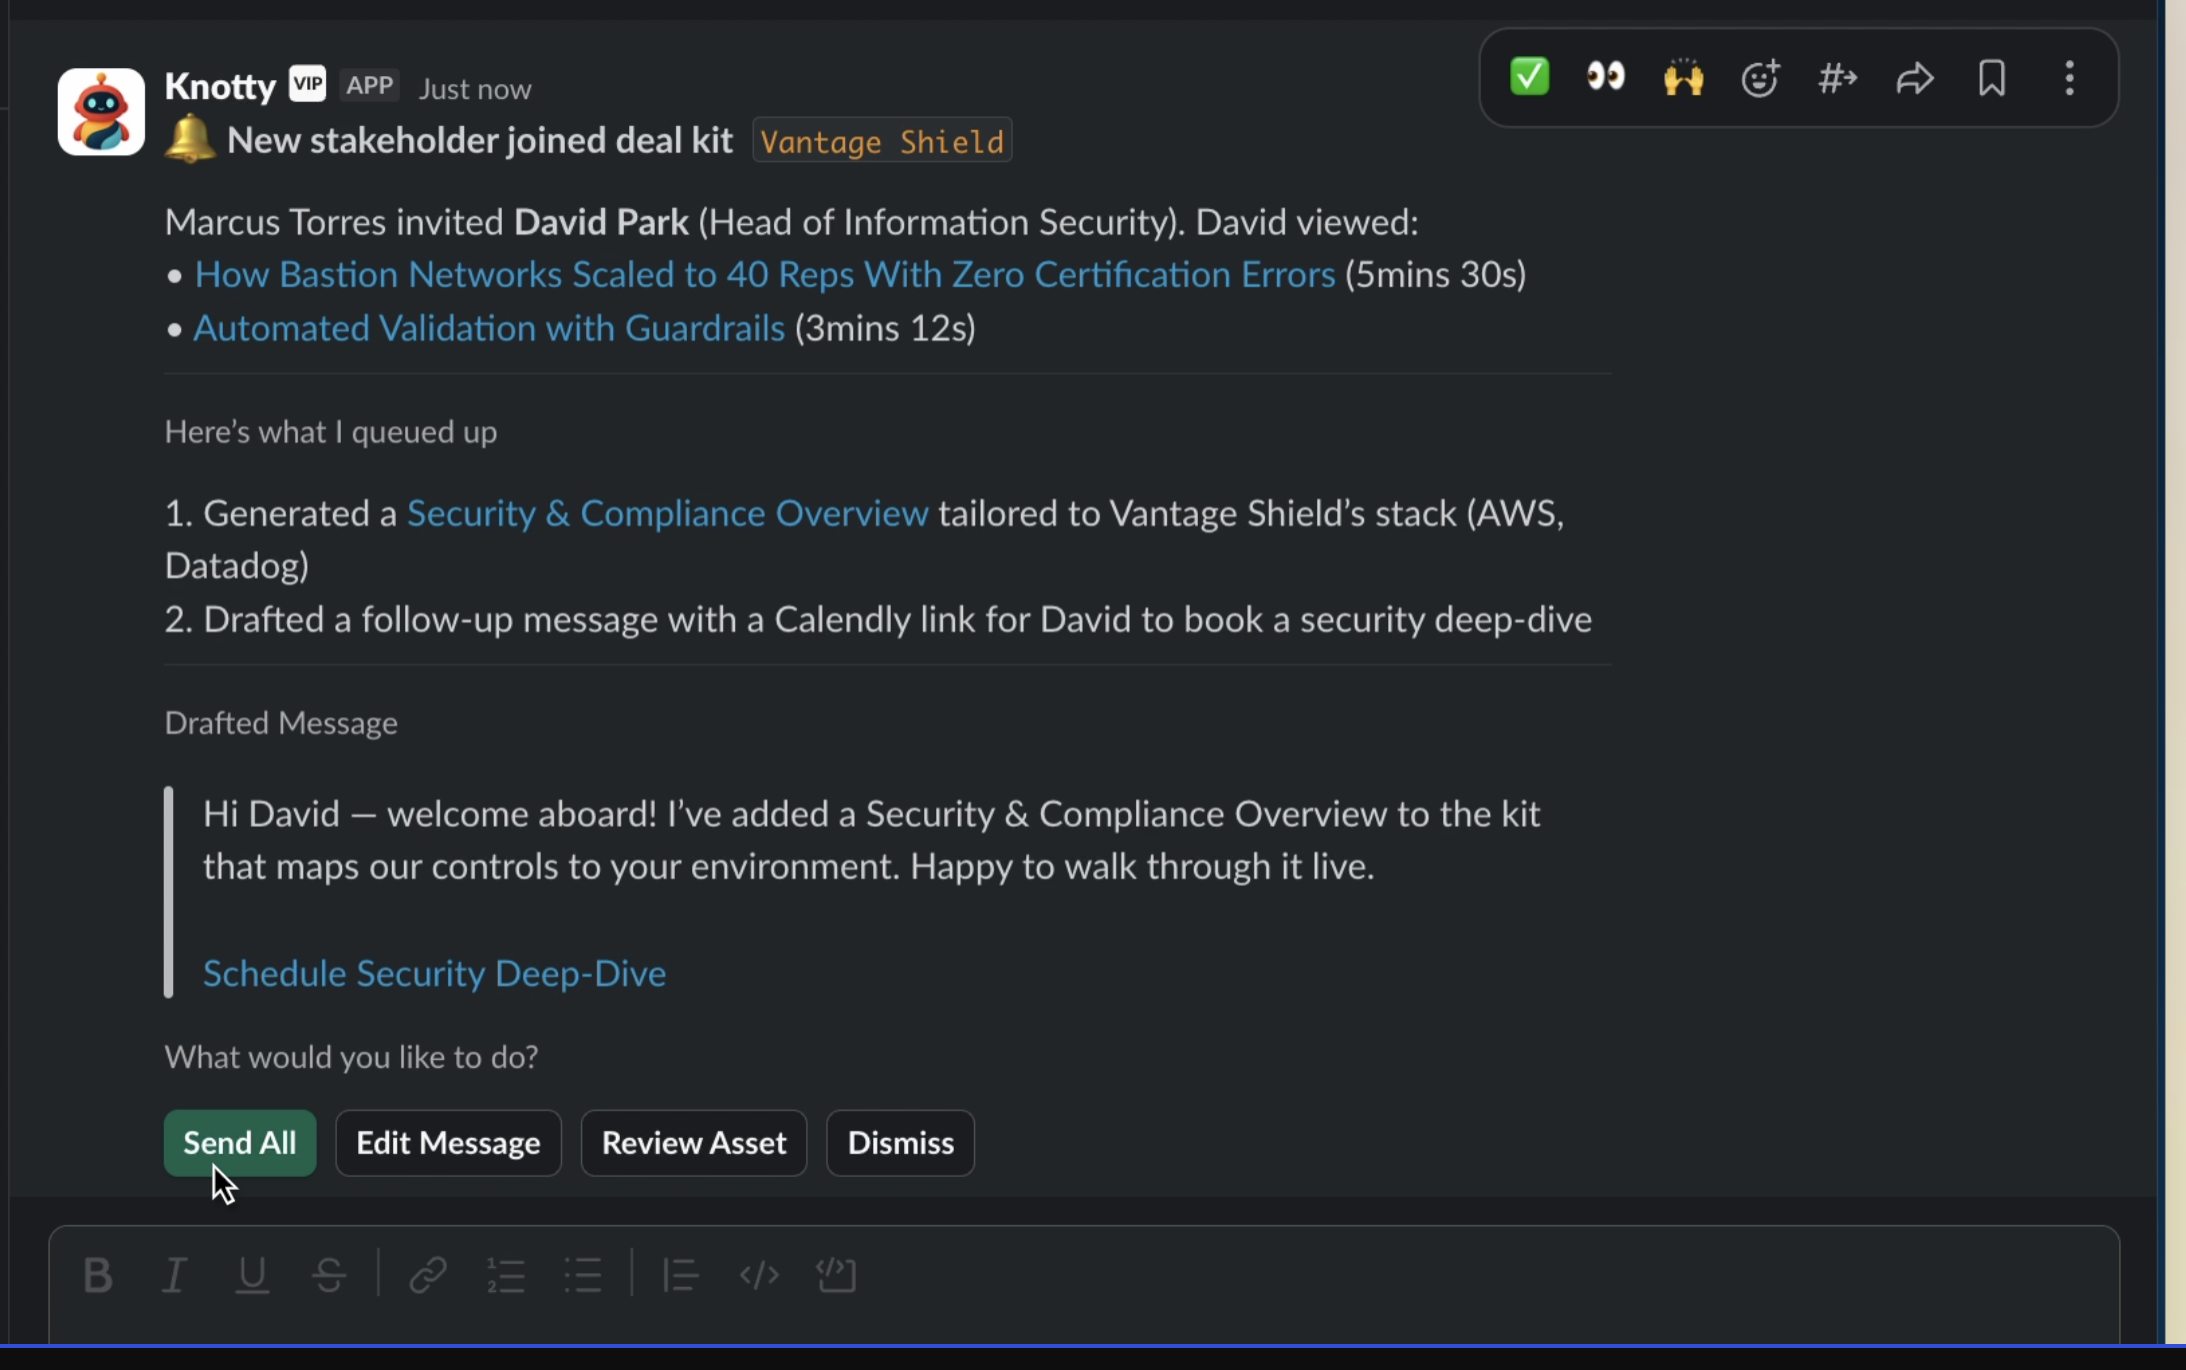Image resolution: width=2186 pixels, height=1370 pixels.
Task: Click the Send All button
Action: tap(239, 1142)
